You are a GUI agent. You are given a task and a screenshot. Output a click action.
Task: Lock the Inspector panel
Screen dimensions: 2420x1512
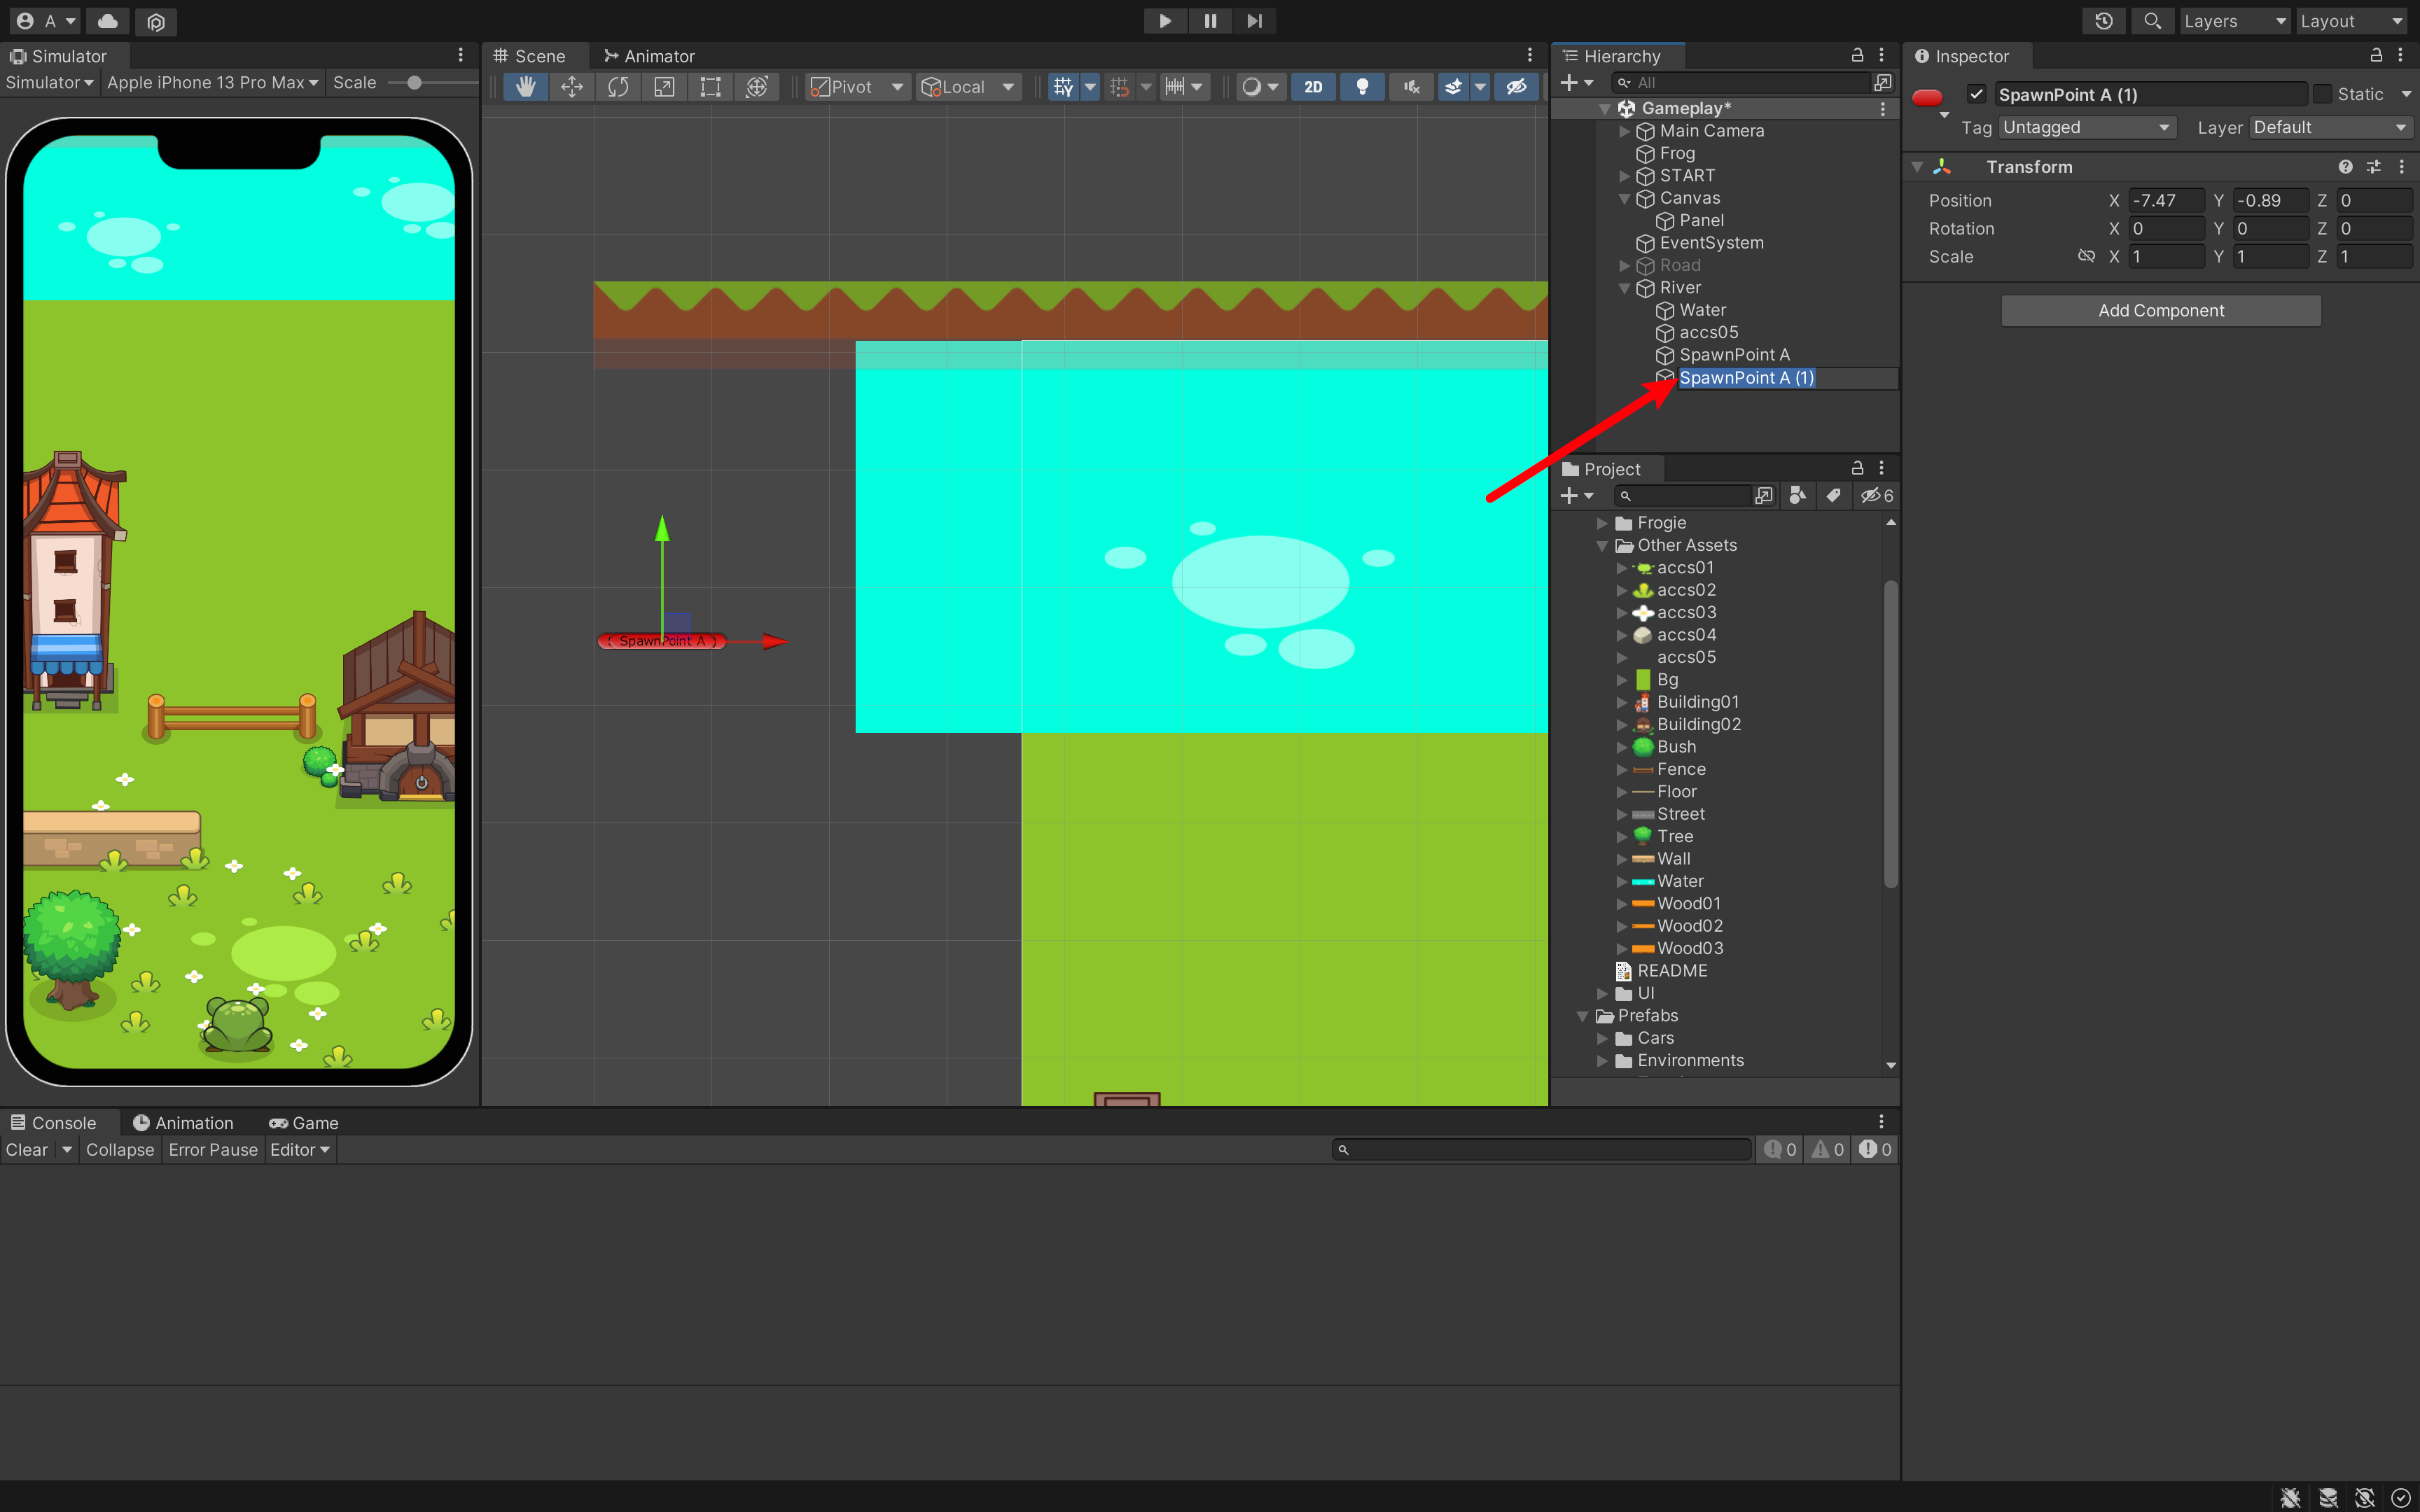2376,56
